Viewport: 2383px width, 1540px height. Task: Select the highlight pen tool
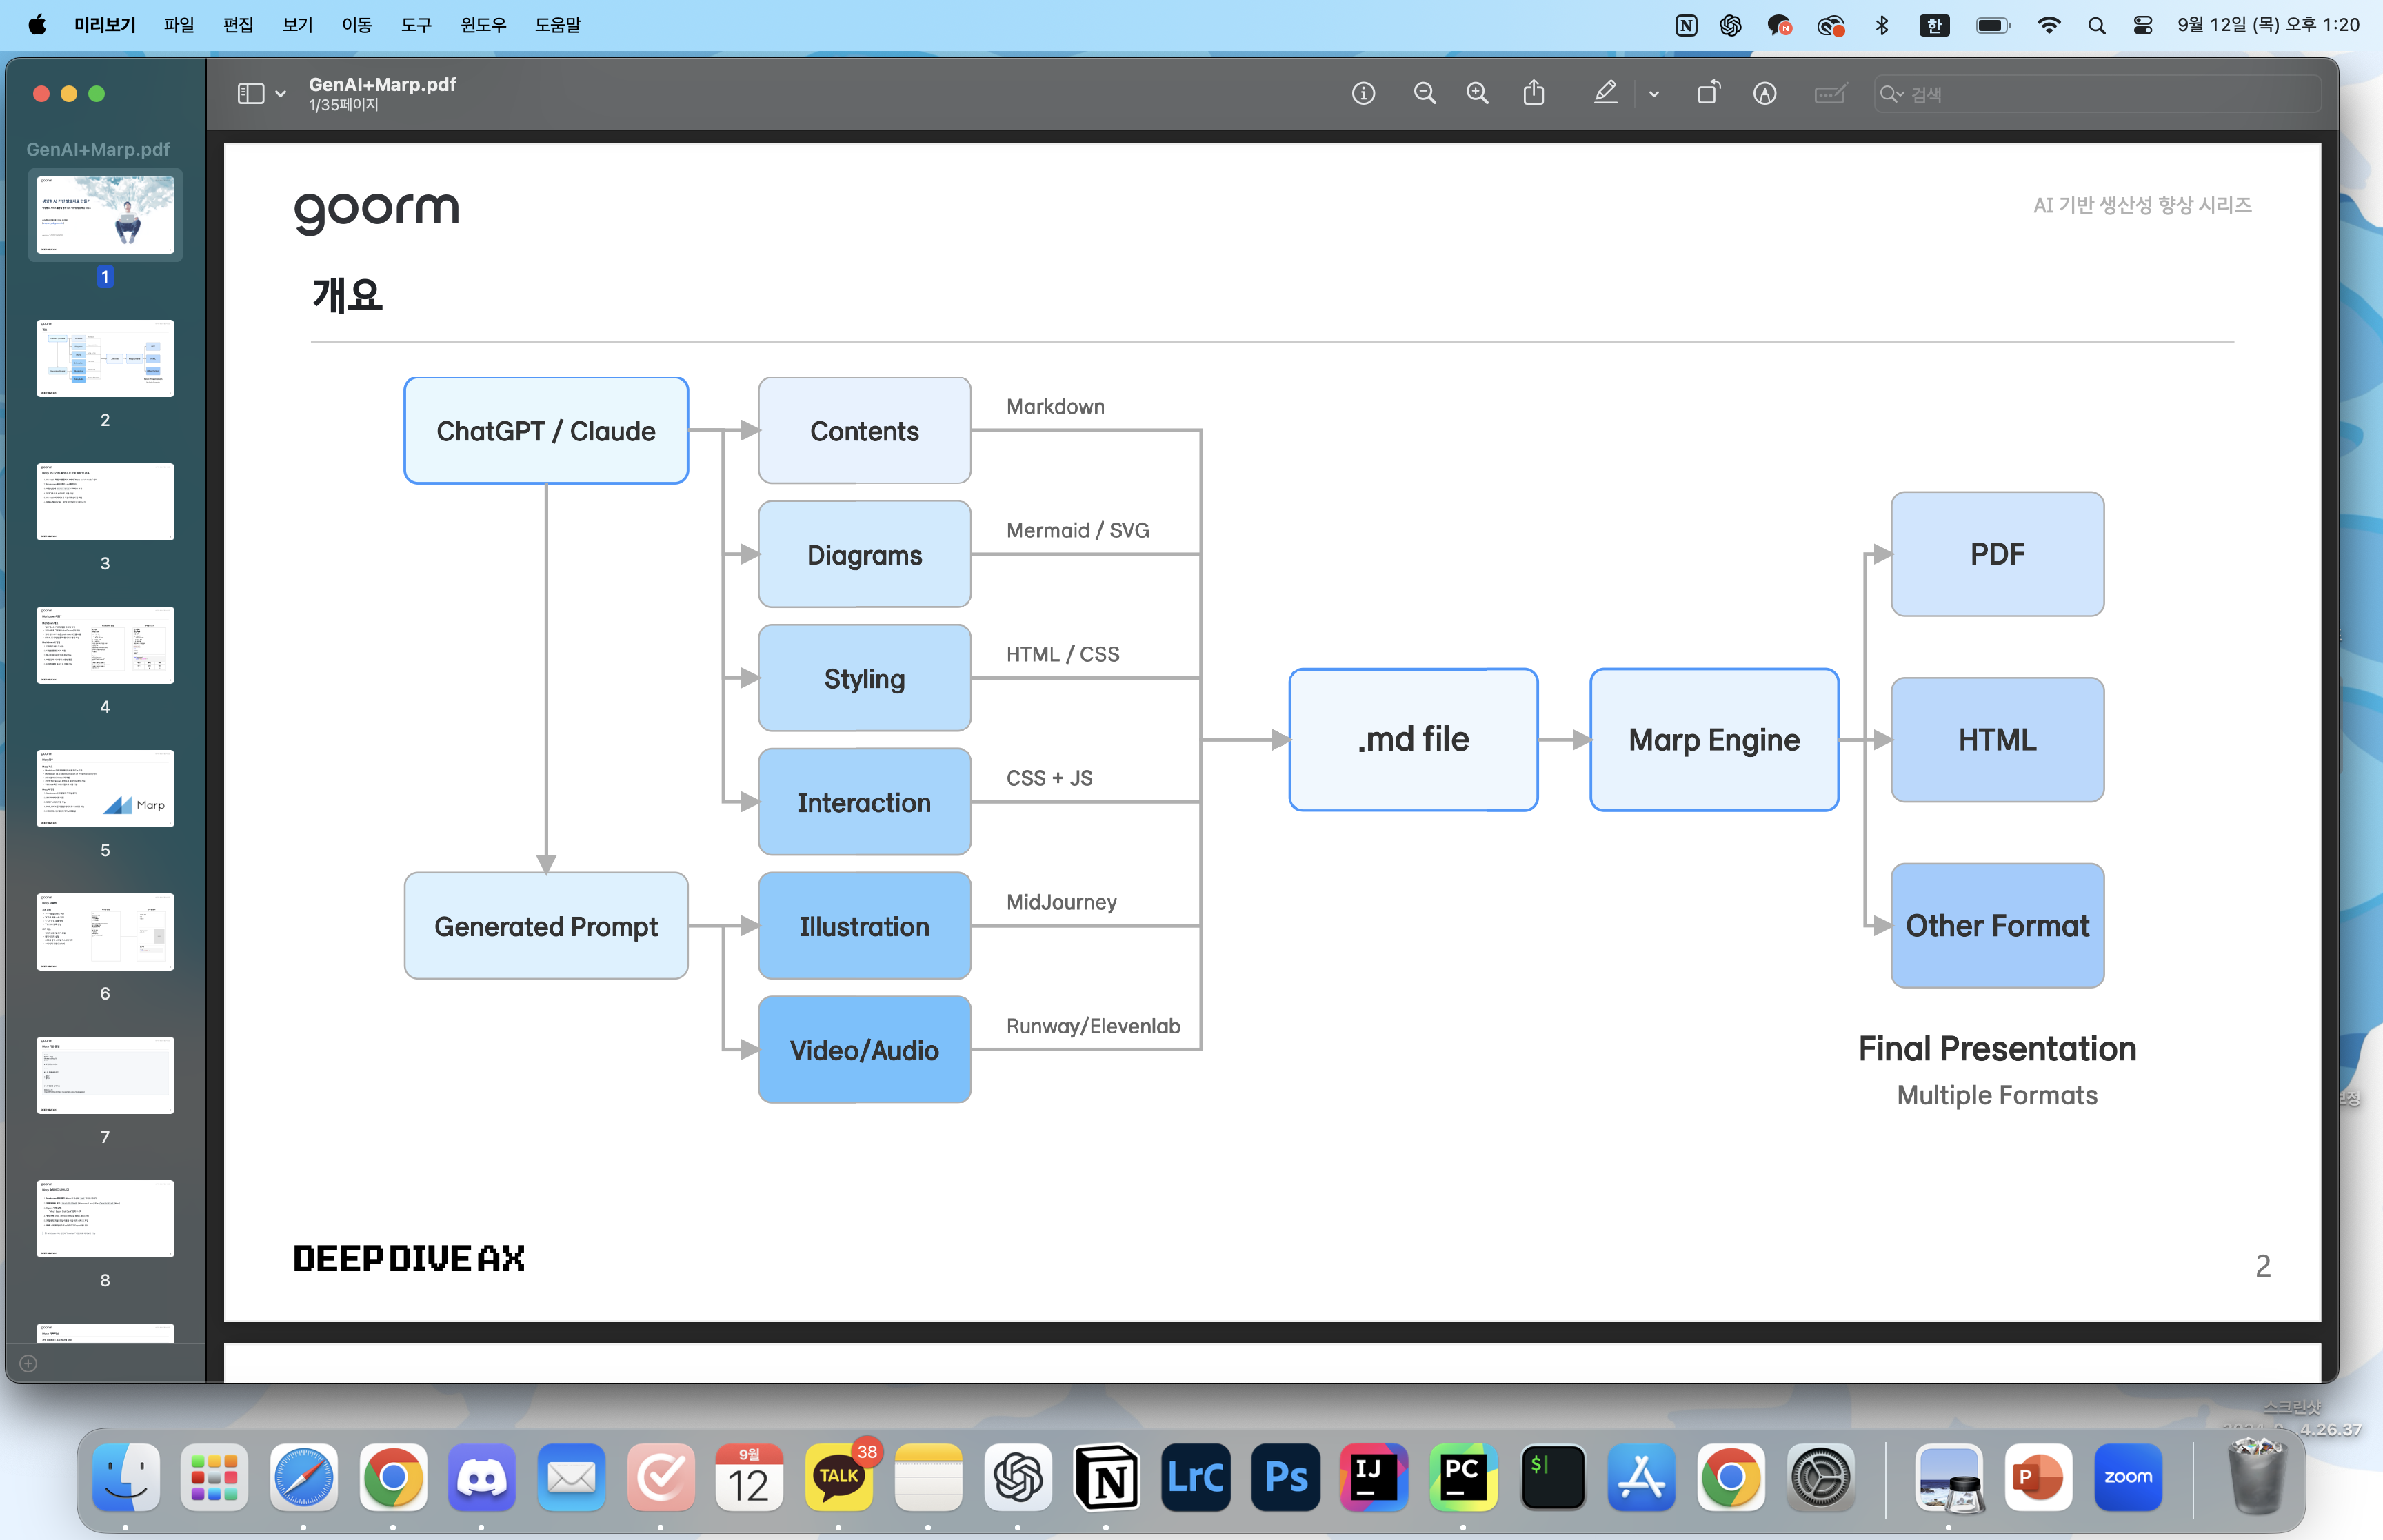(x=1605, y=94)
